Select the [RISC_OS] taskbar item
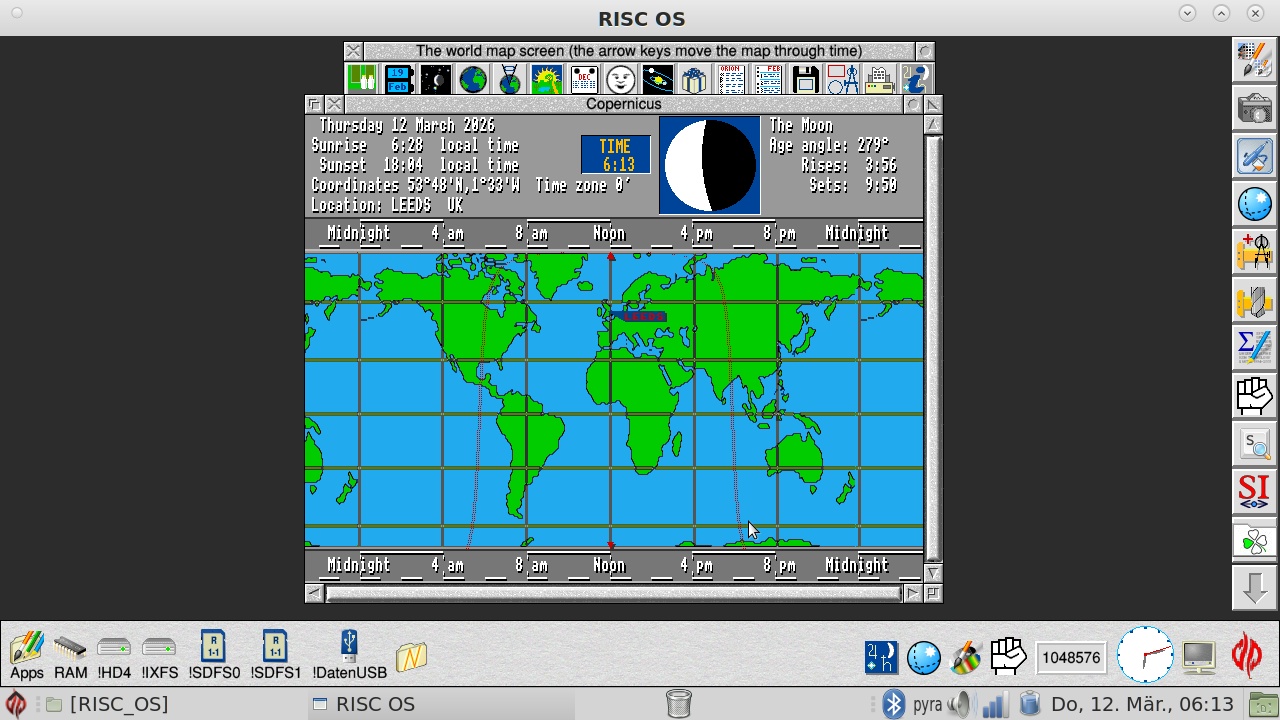 pyautogui.click(x=108, y=704)
